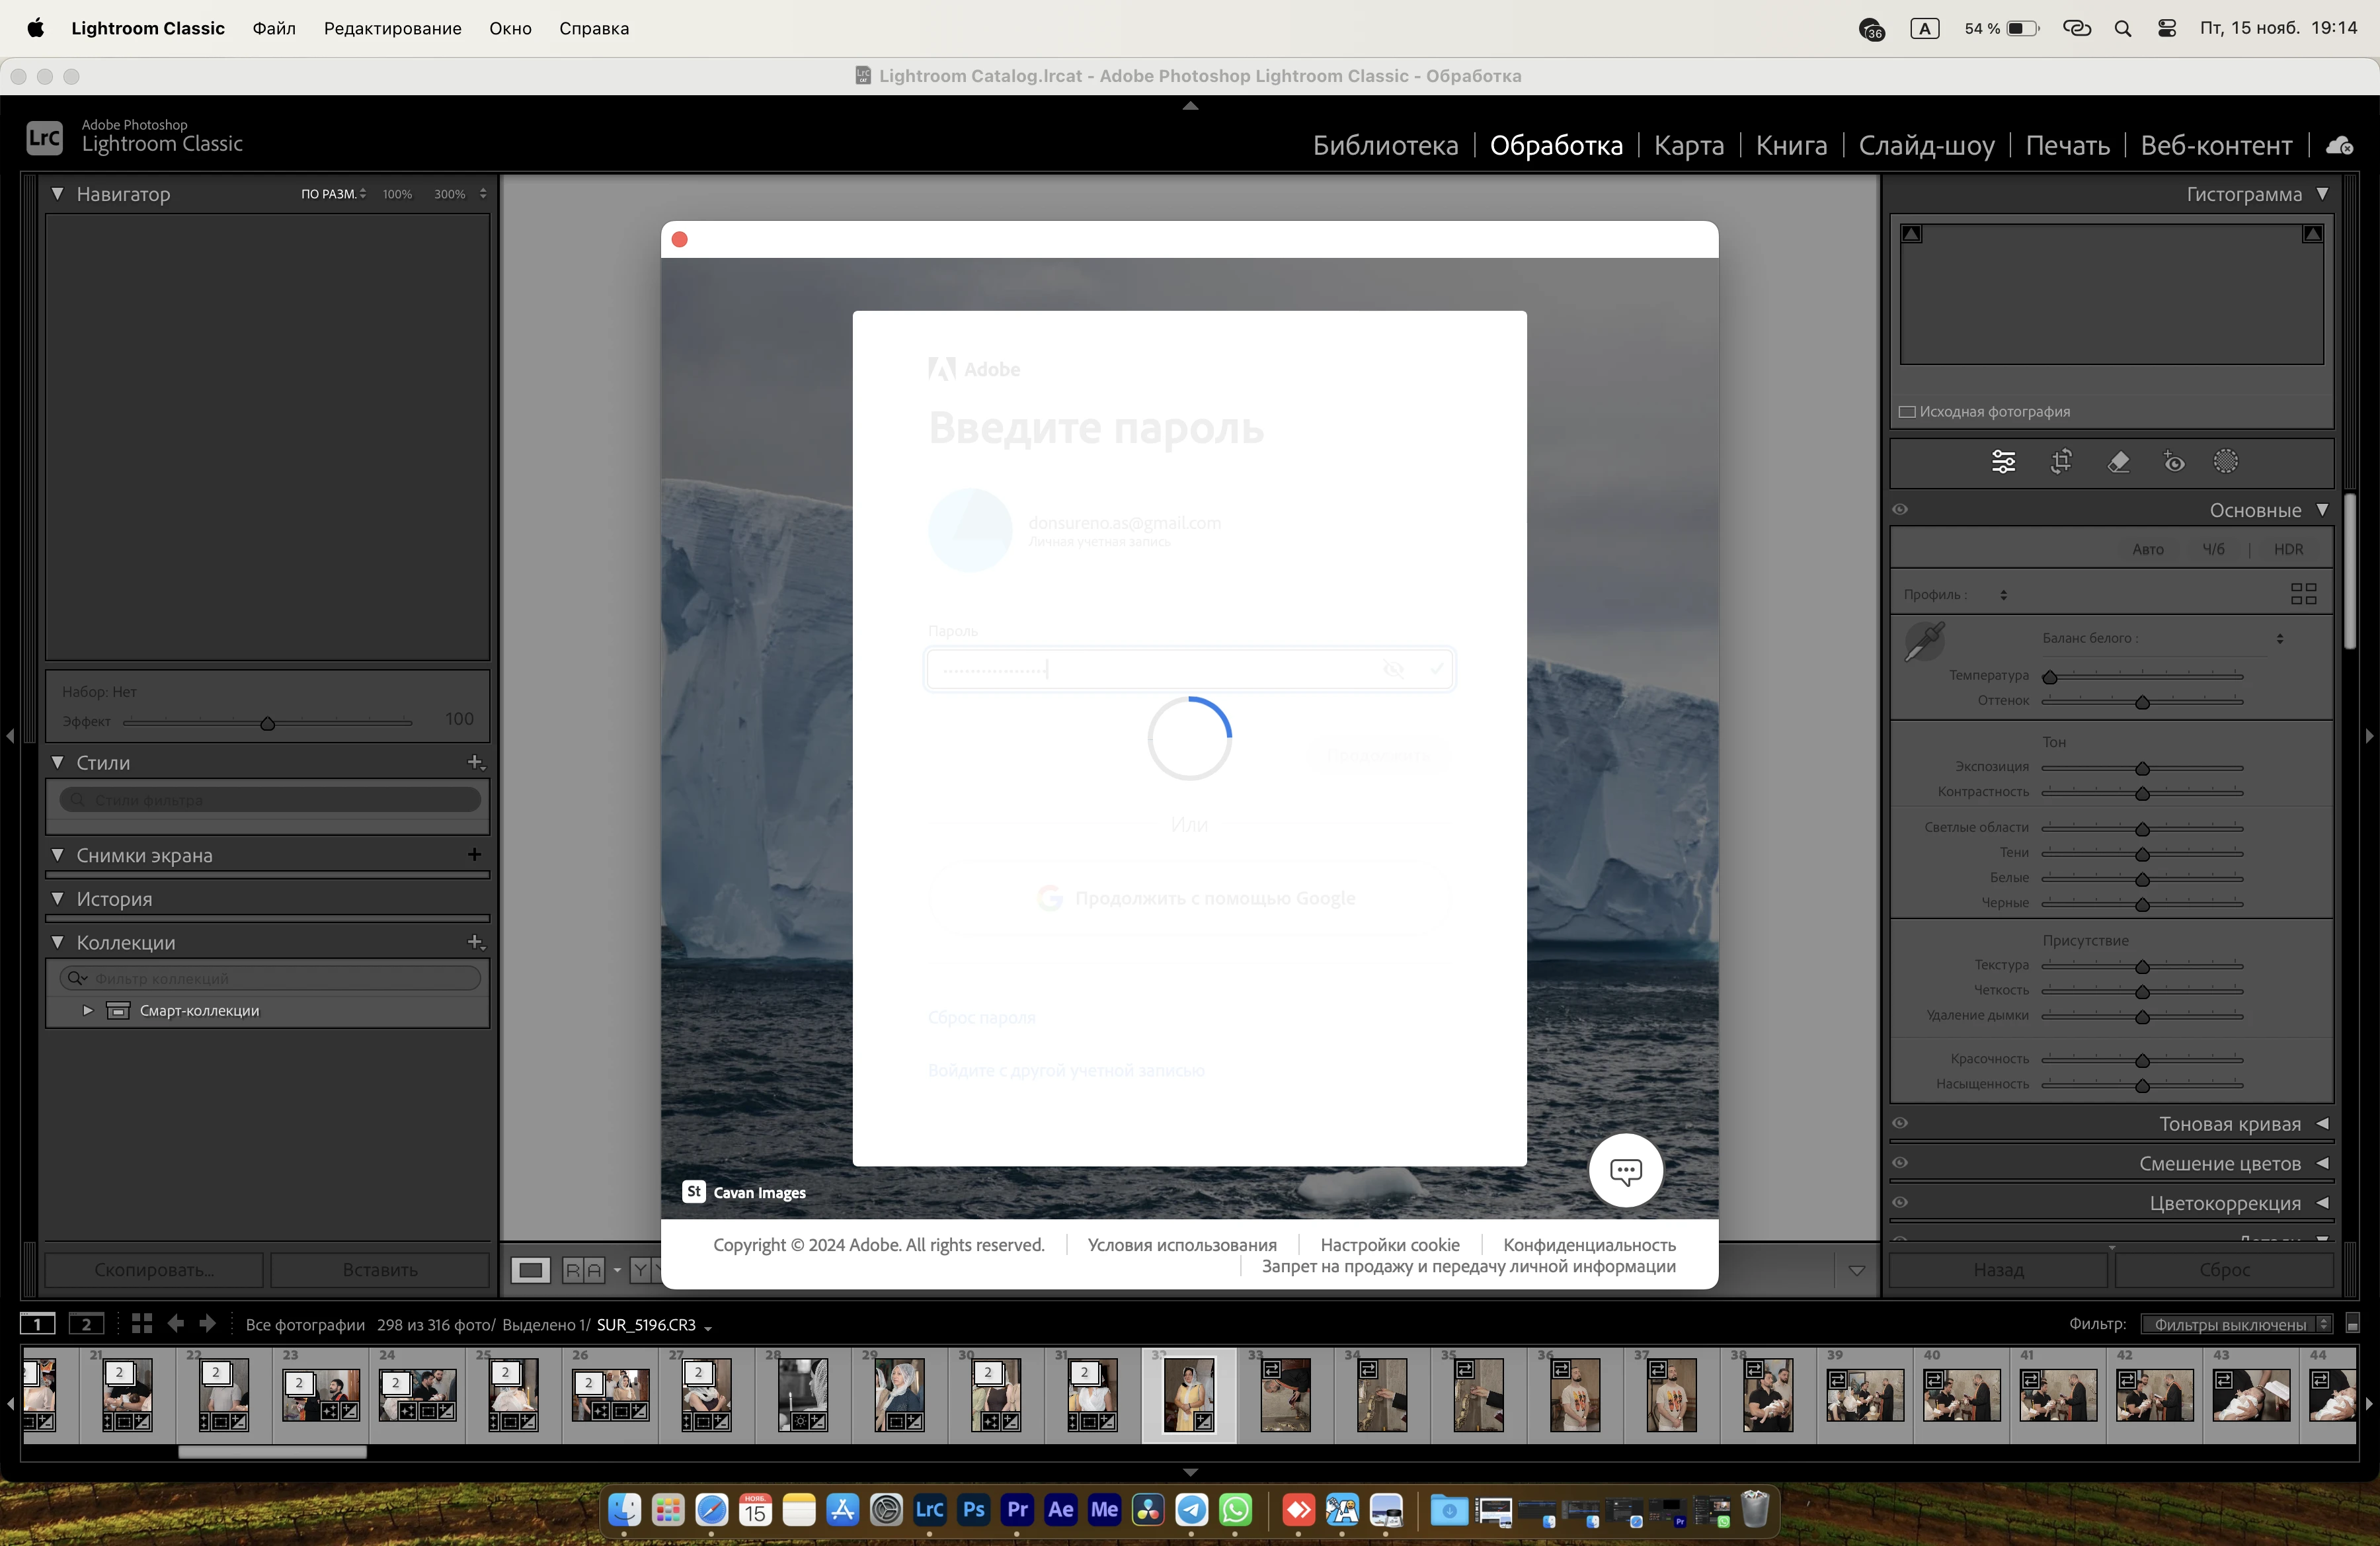Open the Баланс белого preset dropdown
Viewport: 2380px width, 1546px height.
click(x=2280, y=639)
